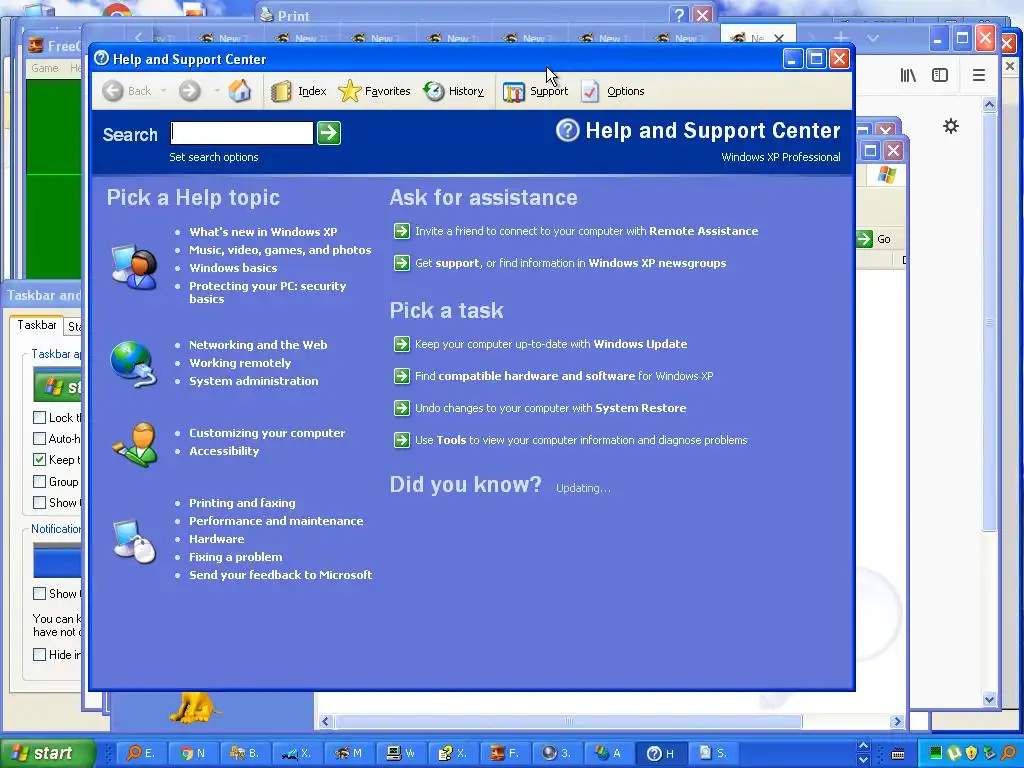Add a new tab with the plus button
The image size is (1024, 768).
(841, 38)
